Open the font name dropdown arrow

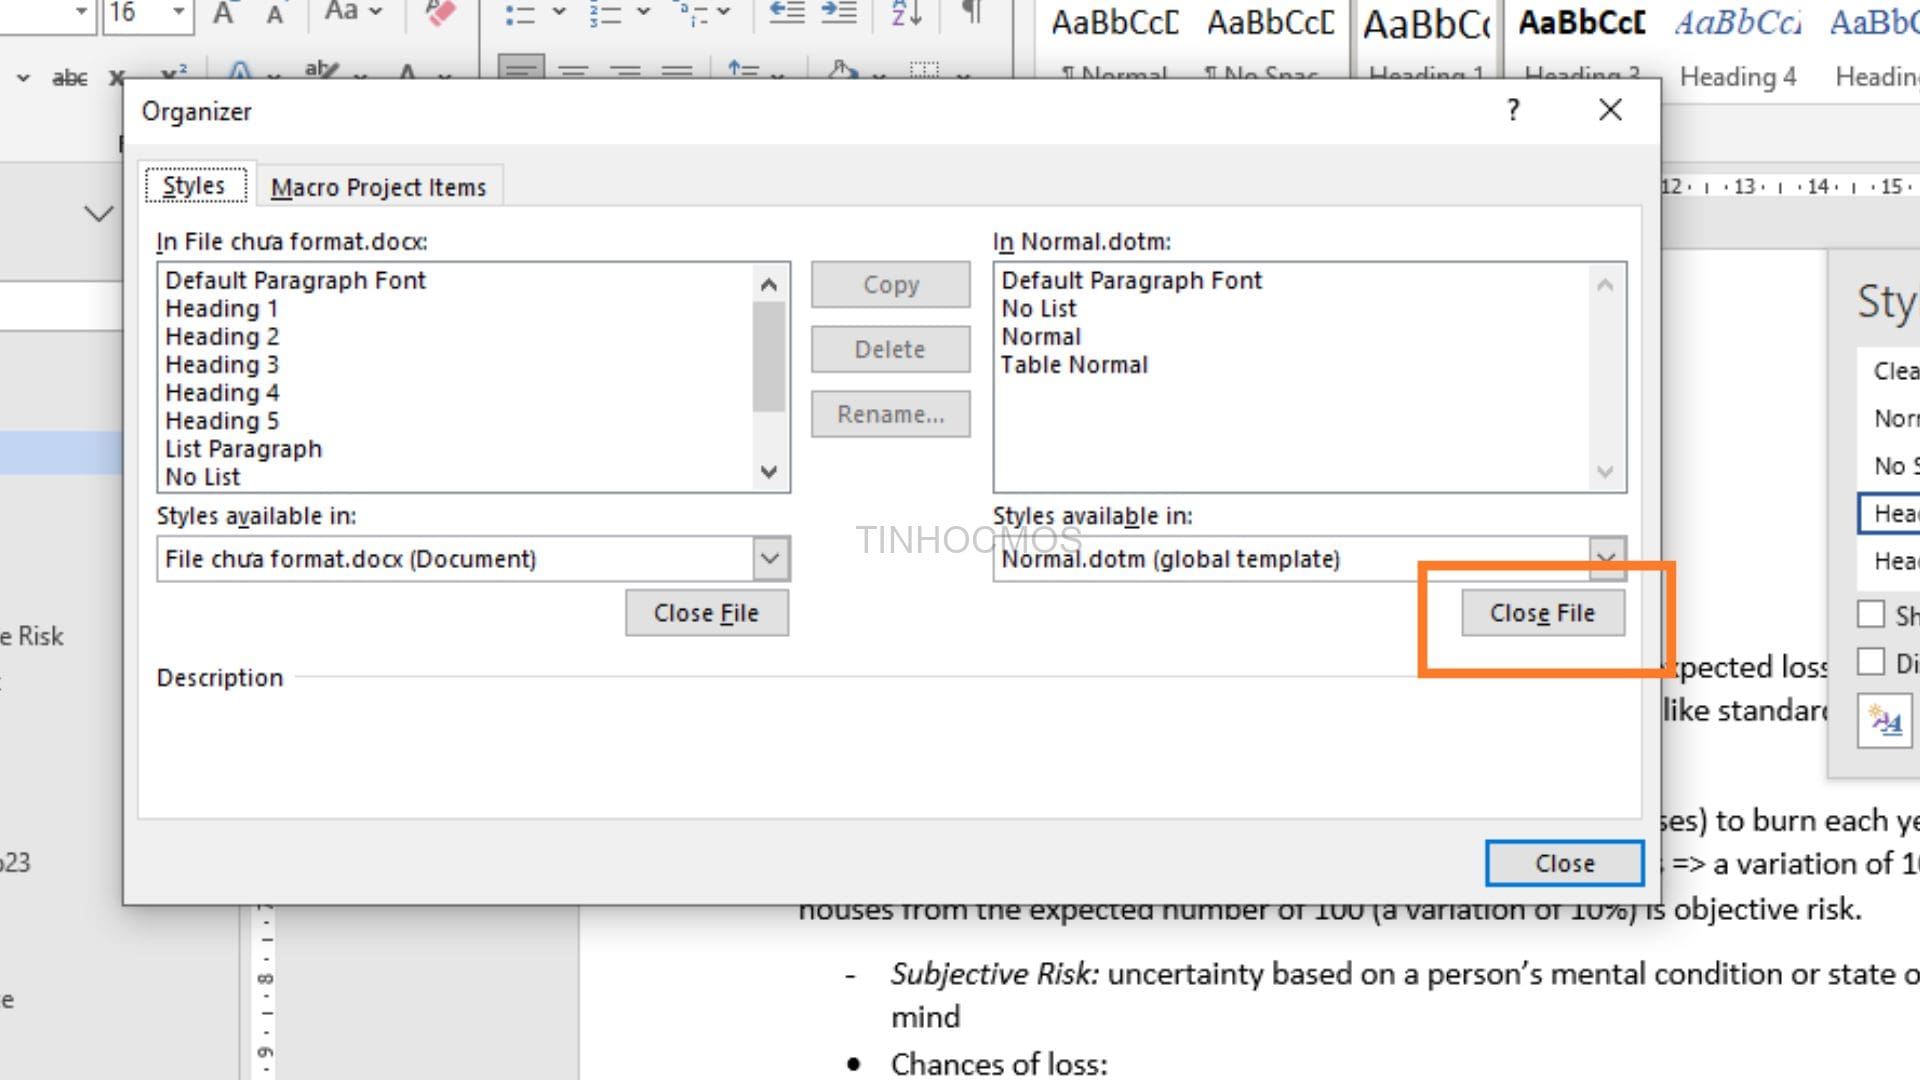[x=82, y=12]
